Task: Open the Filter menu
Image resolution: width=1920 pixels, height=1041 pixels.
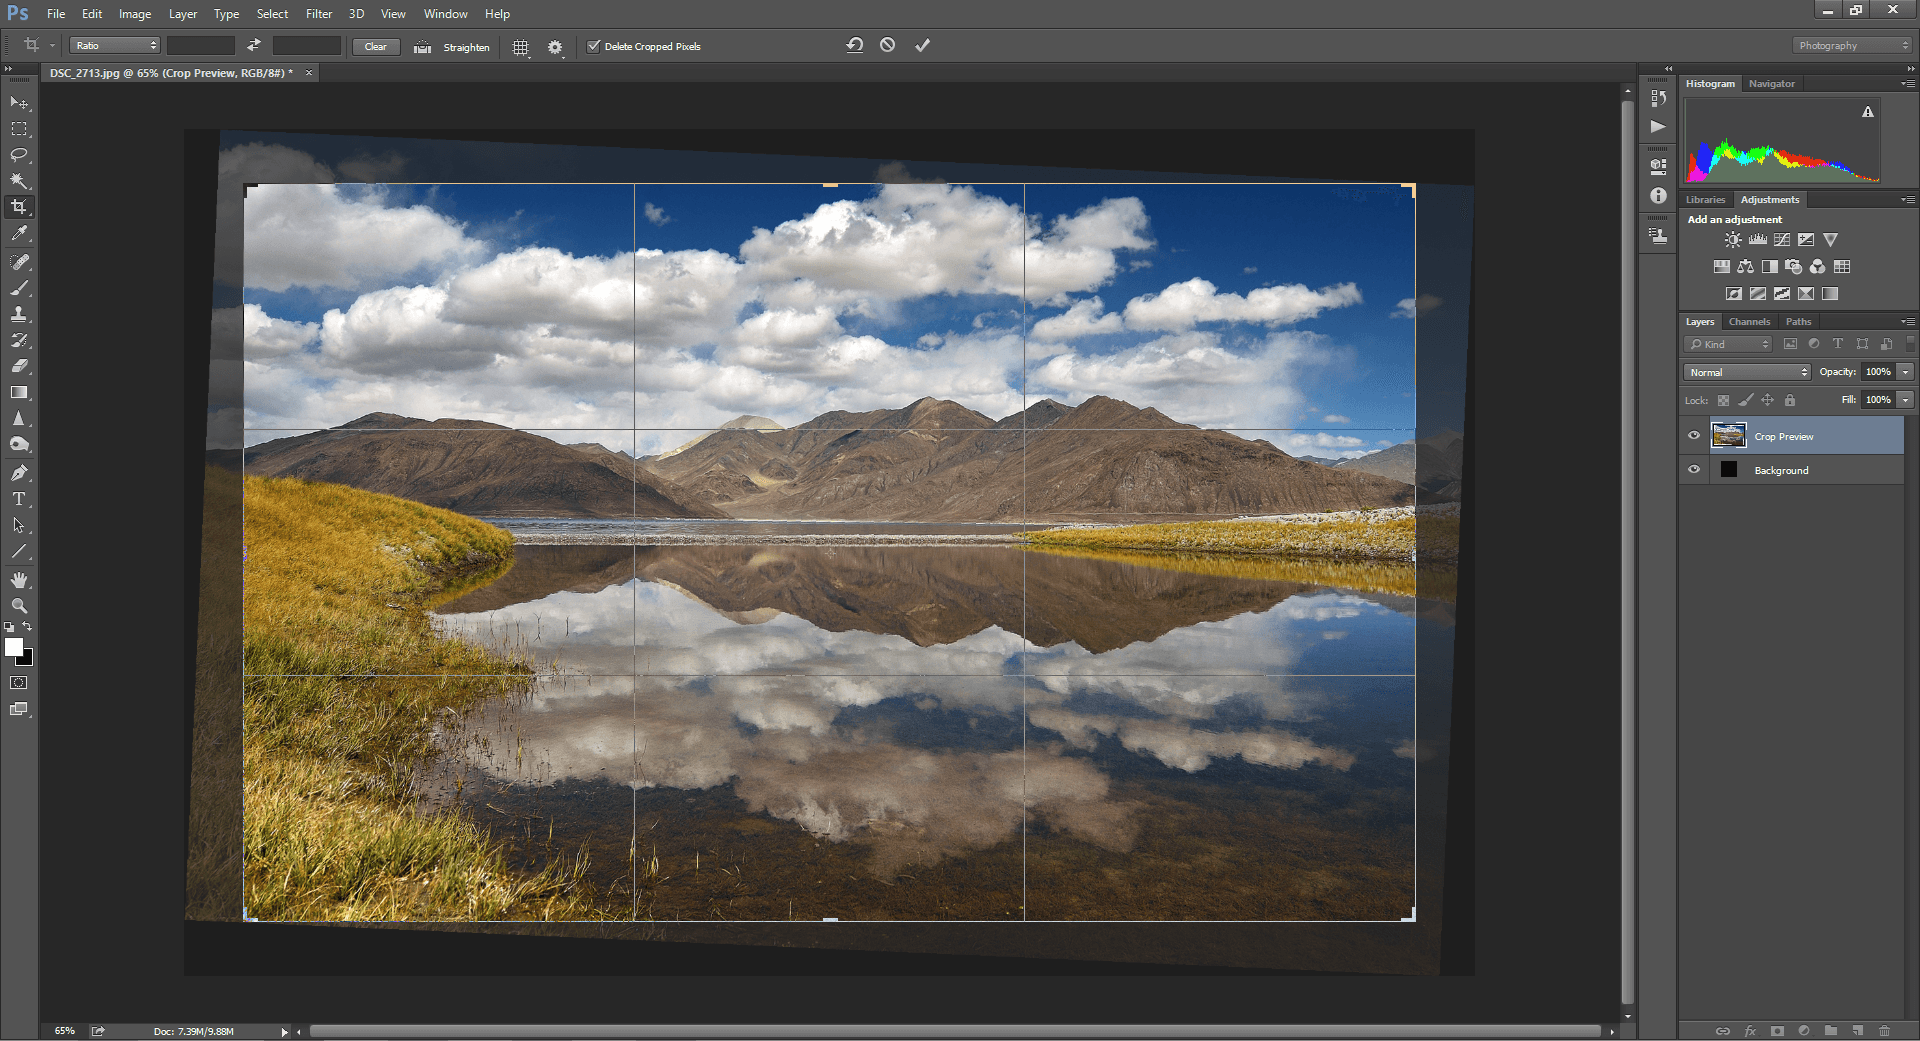Action: (318, 14)
